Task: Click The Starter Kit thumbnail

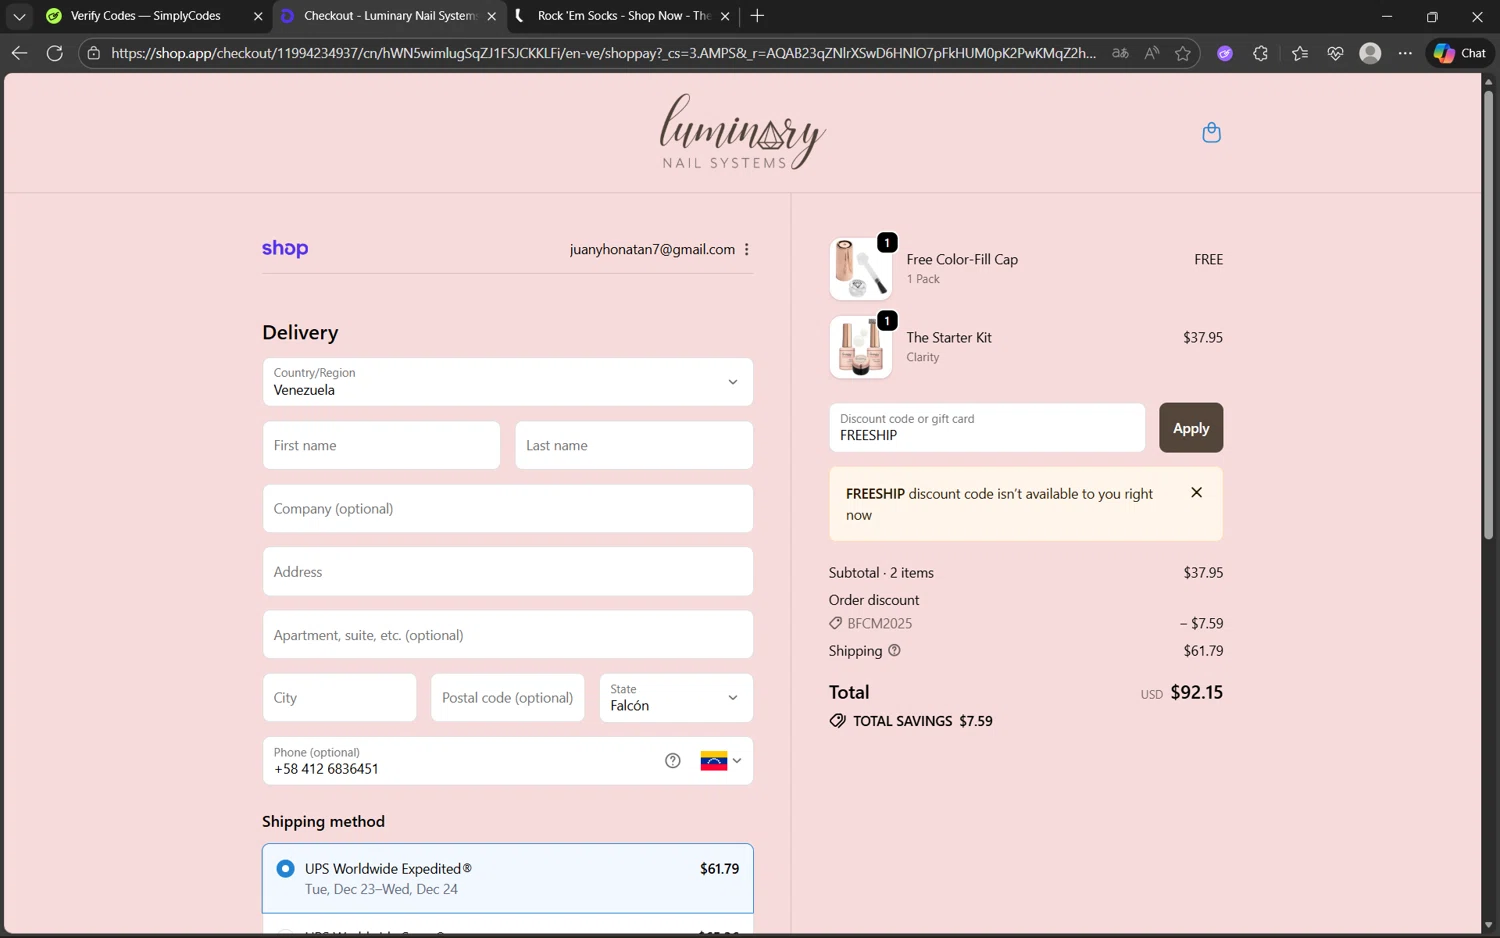Action: (860, 347)
